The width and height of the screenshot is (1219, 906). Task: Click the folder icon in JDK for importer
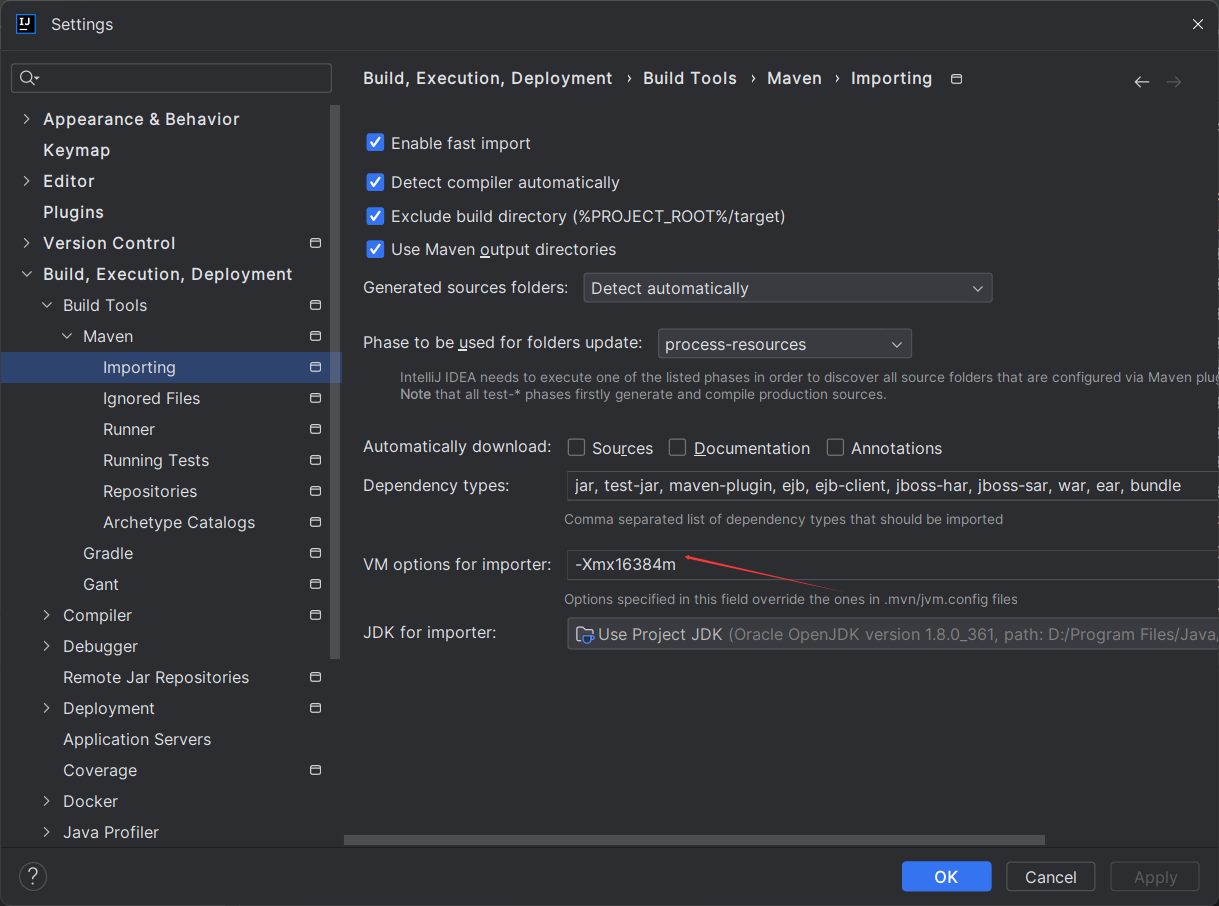[x=585, y=634]
